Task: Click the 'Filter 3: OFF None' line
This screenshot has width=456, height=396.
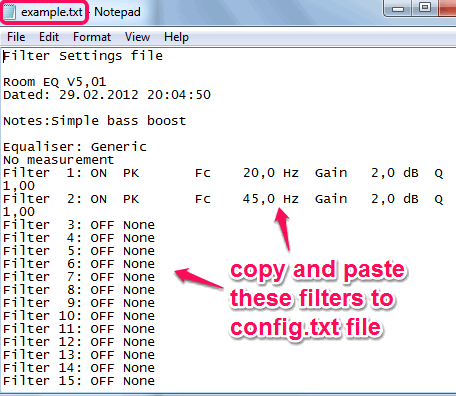Action: [x=79, y=225]
